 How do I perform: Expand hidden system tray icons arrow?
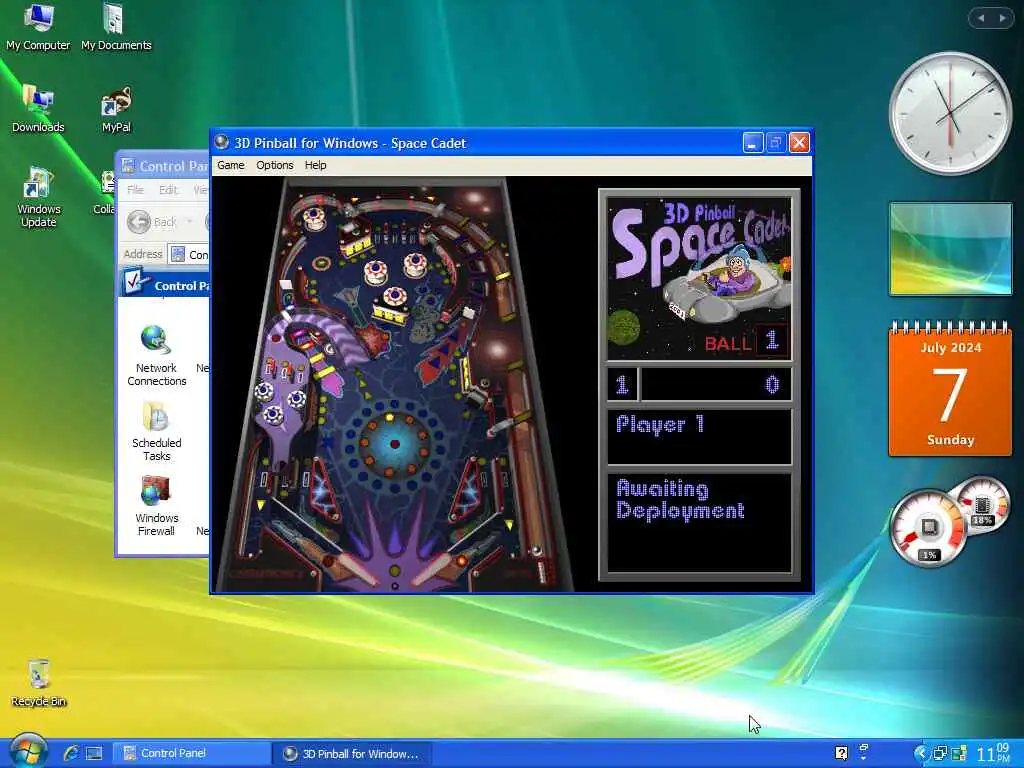(920, 753)
